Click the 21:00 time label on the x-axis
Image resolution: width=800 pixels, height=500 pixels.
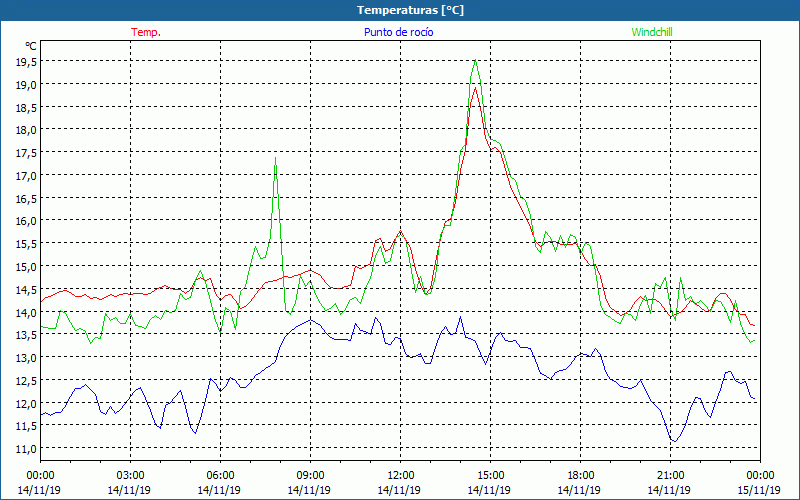670,476
